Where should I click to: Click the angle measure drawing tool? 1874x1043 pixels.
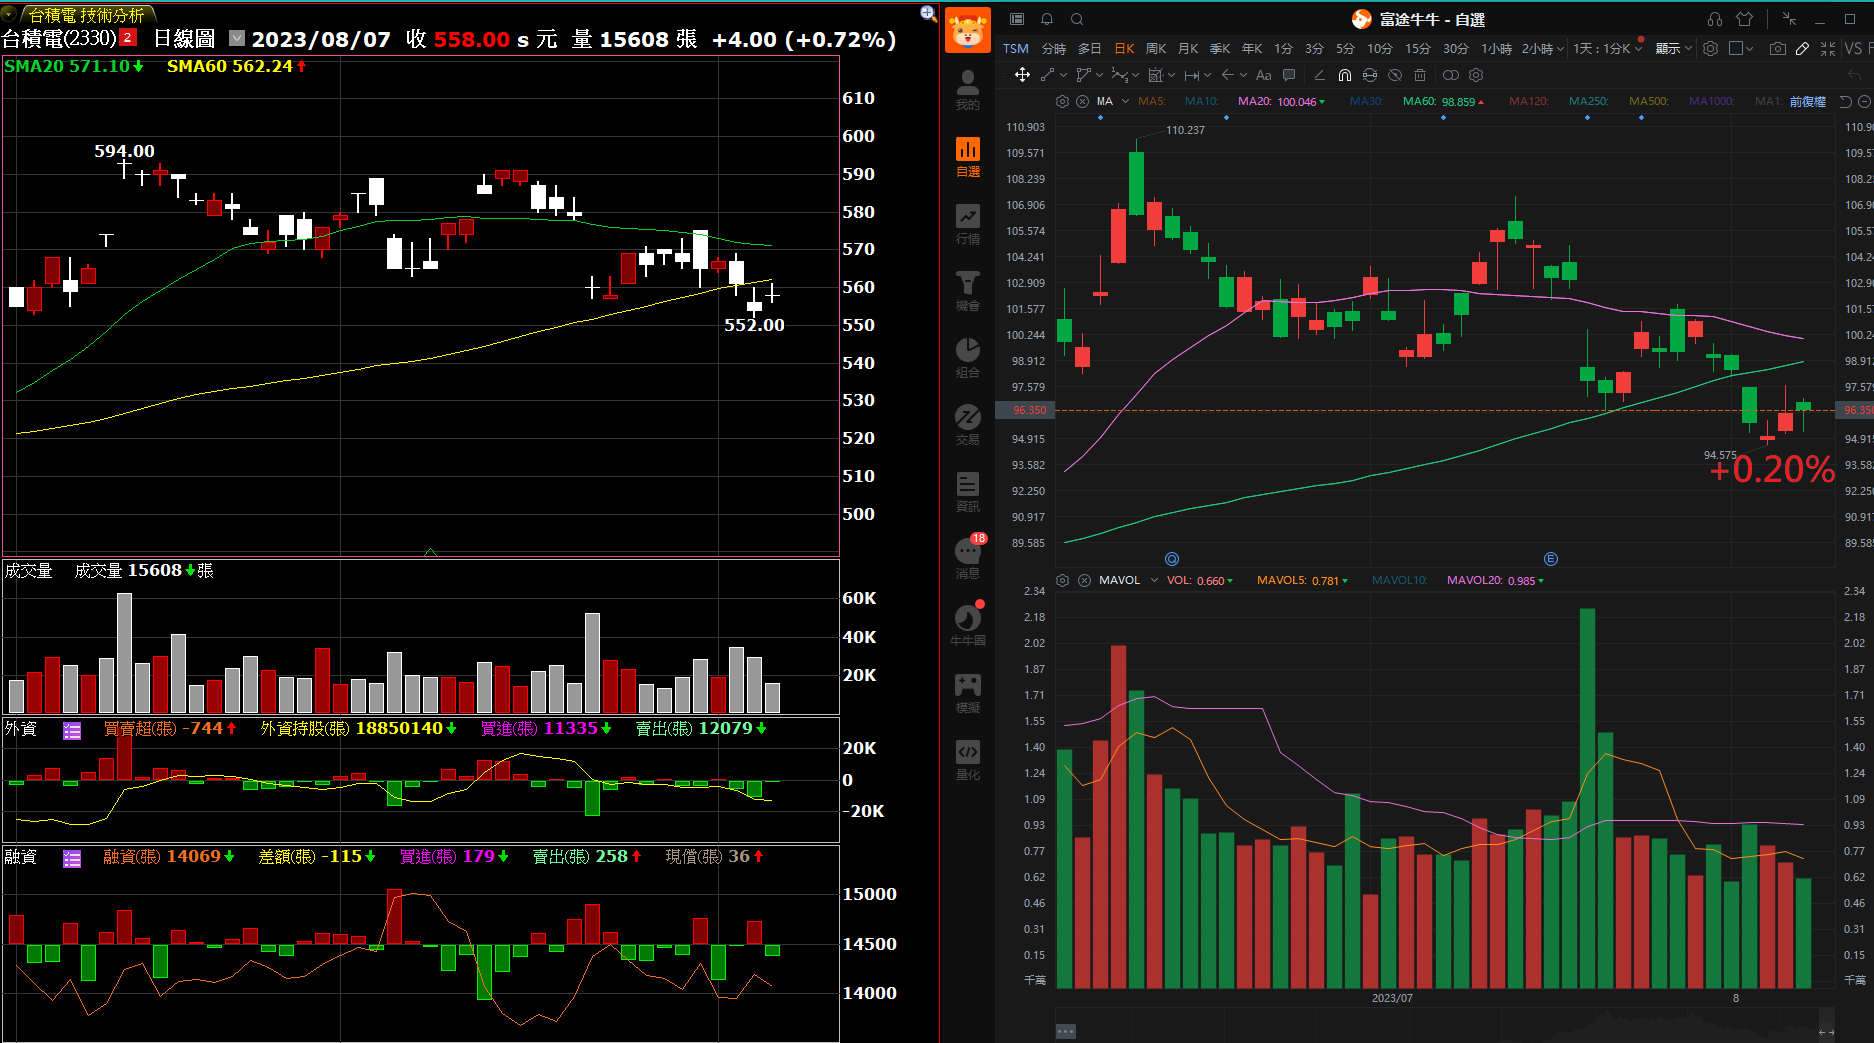click(1319, 75)
